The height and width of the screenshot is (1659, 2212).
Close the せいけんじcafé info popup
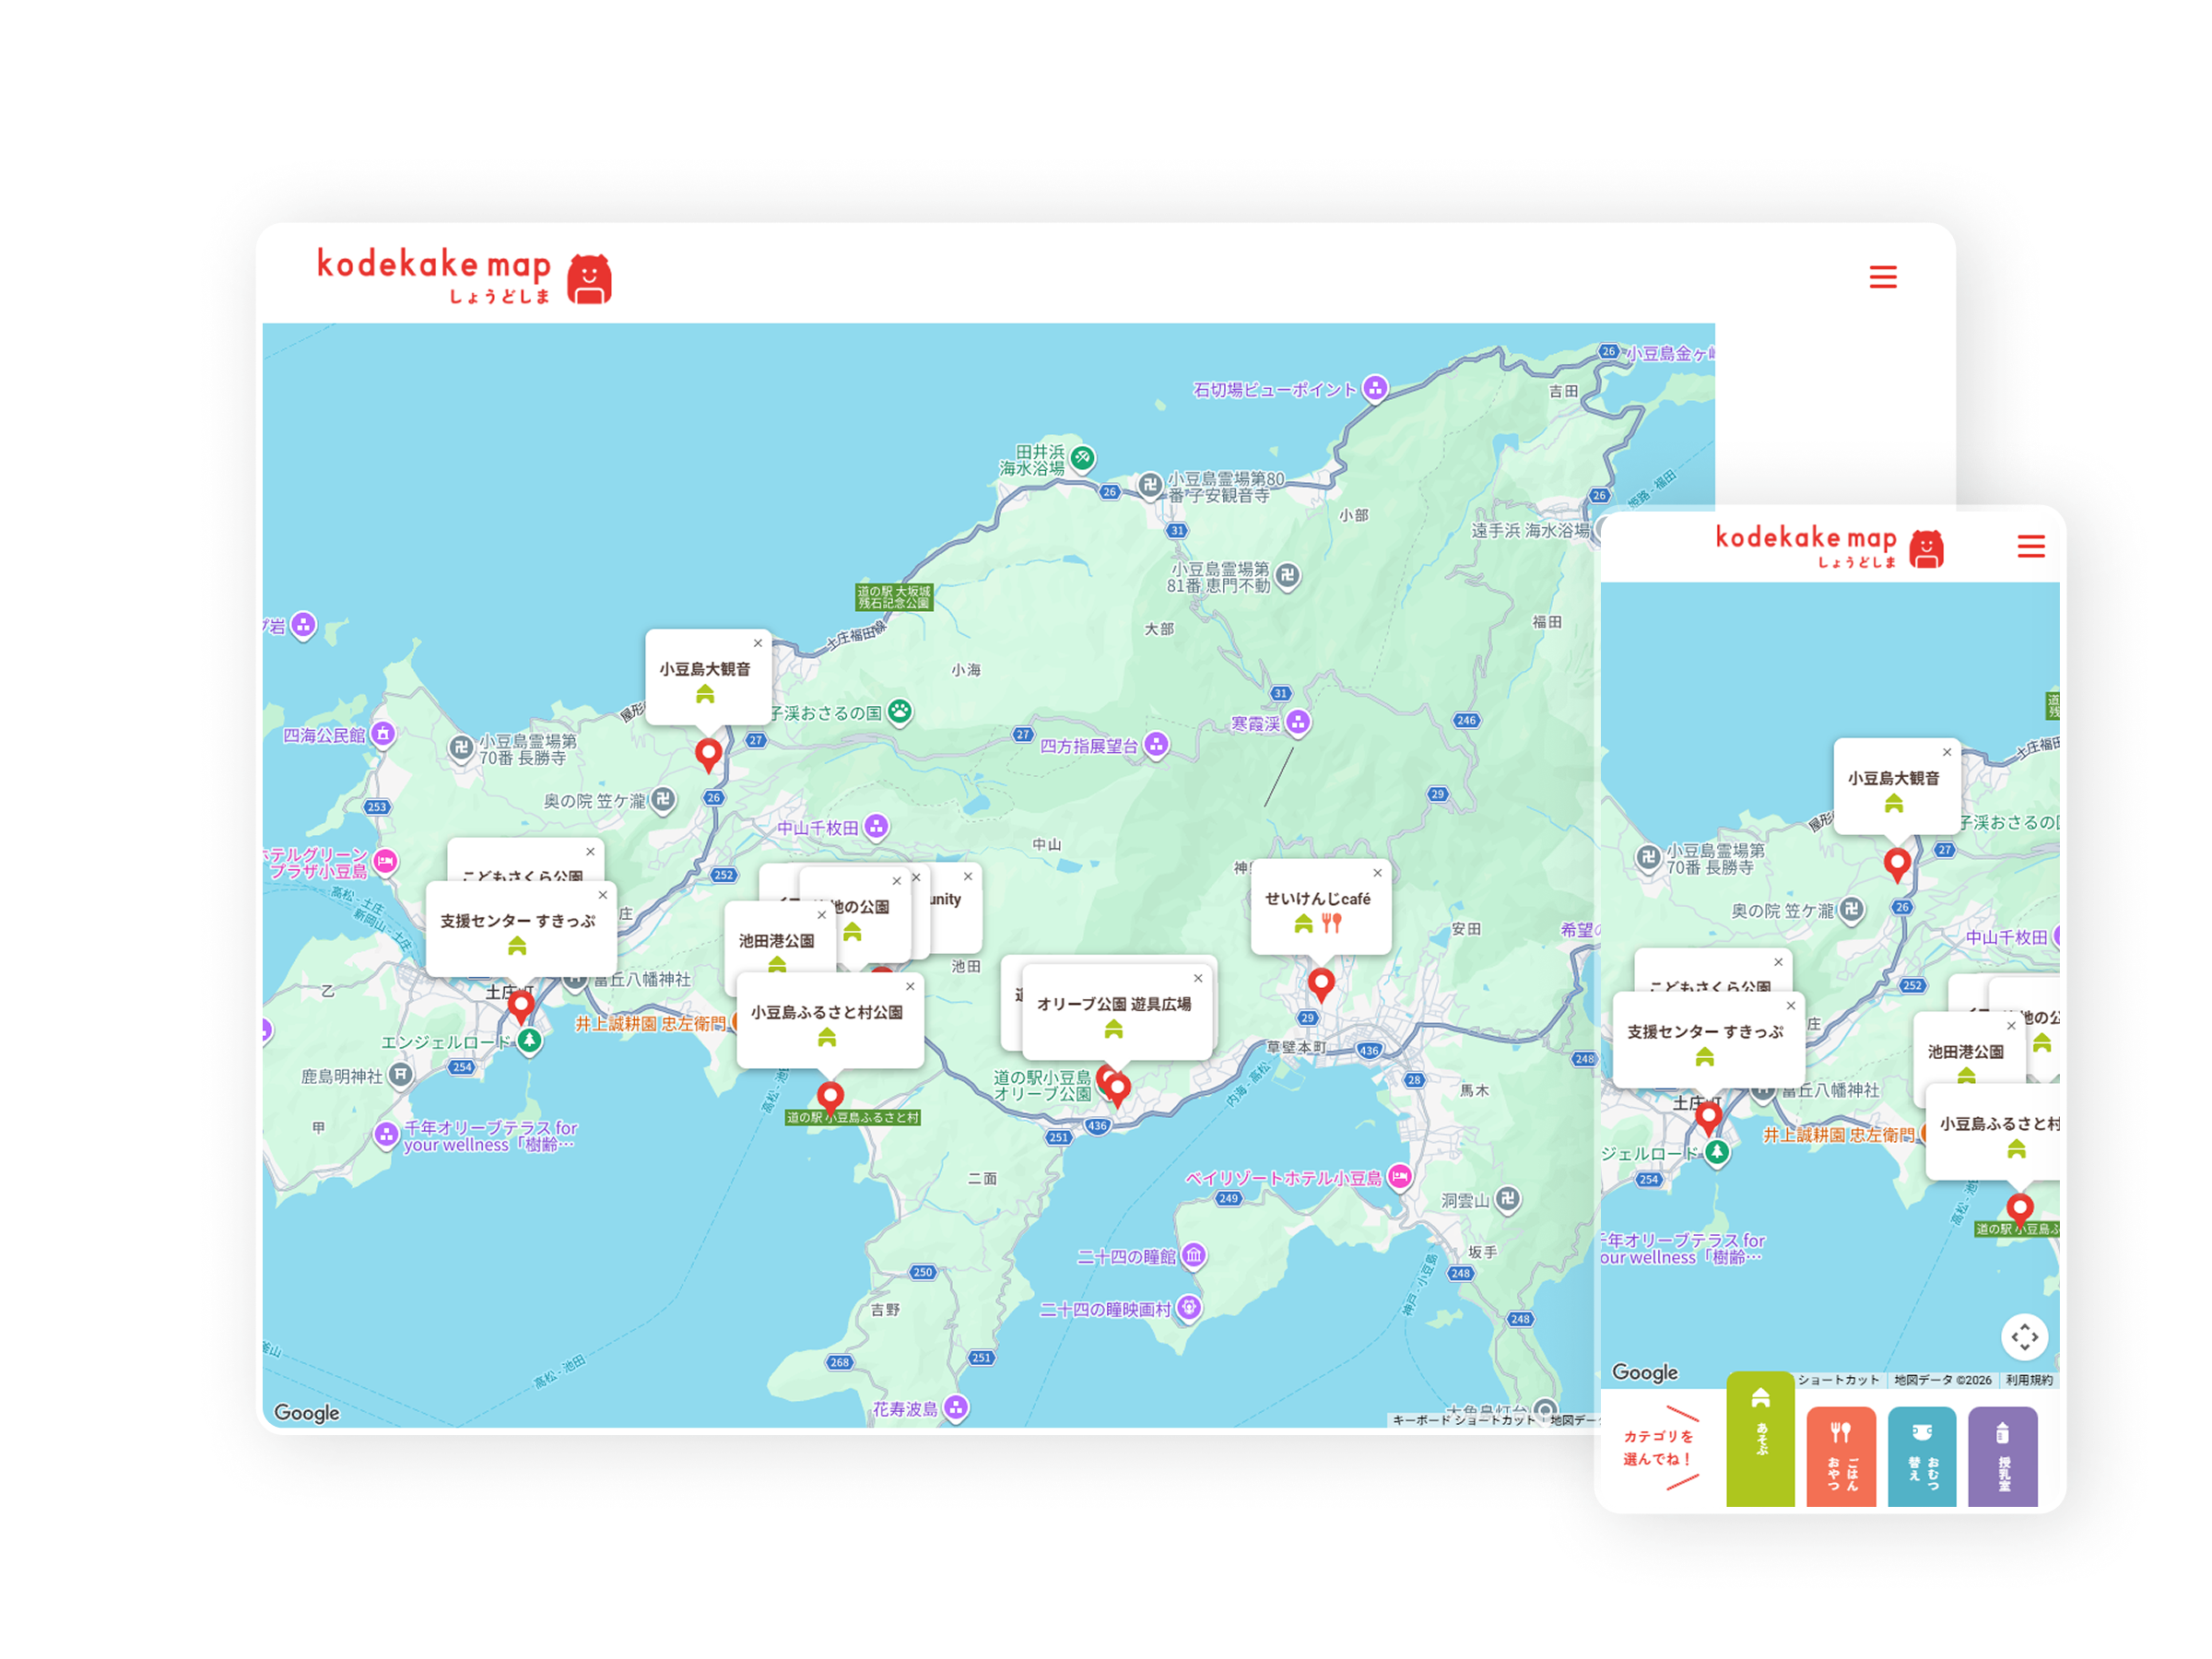pos(1377,873)
